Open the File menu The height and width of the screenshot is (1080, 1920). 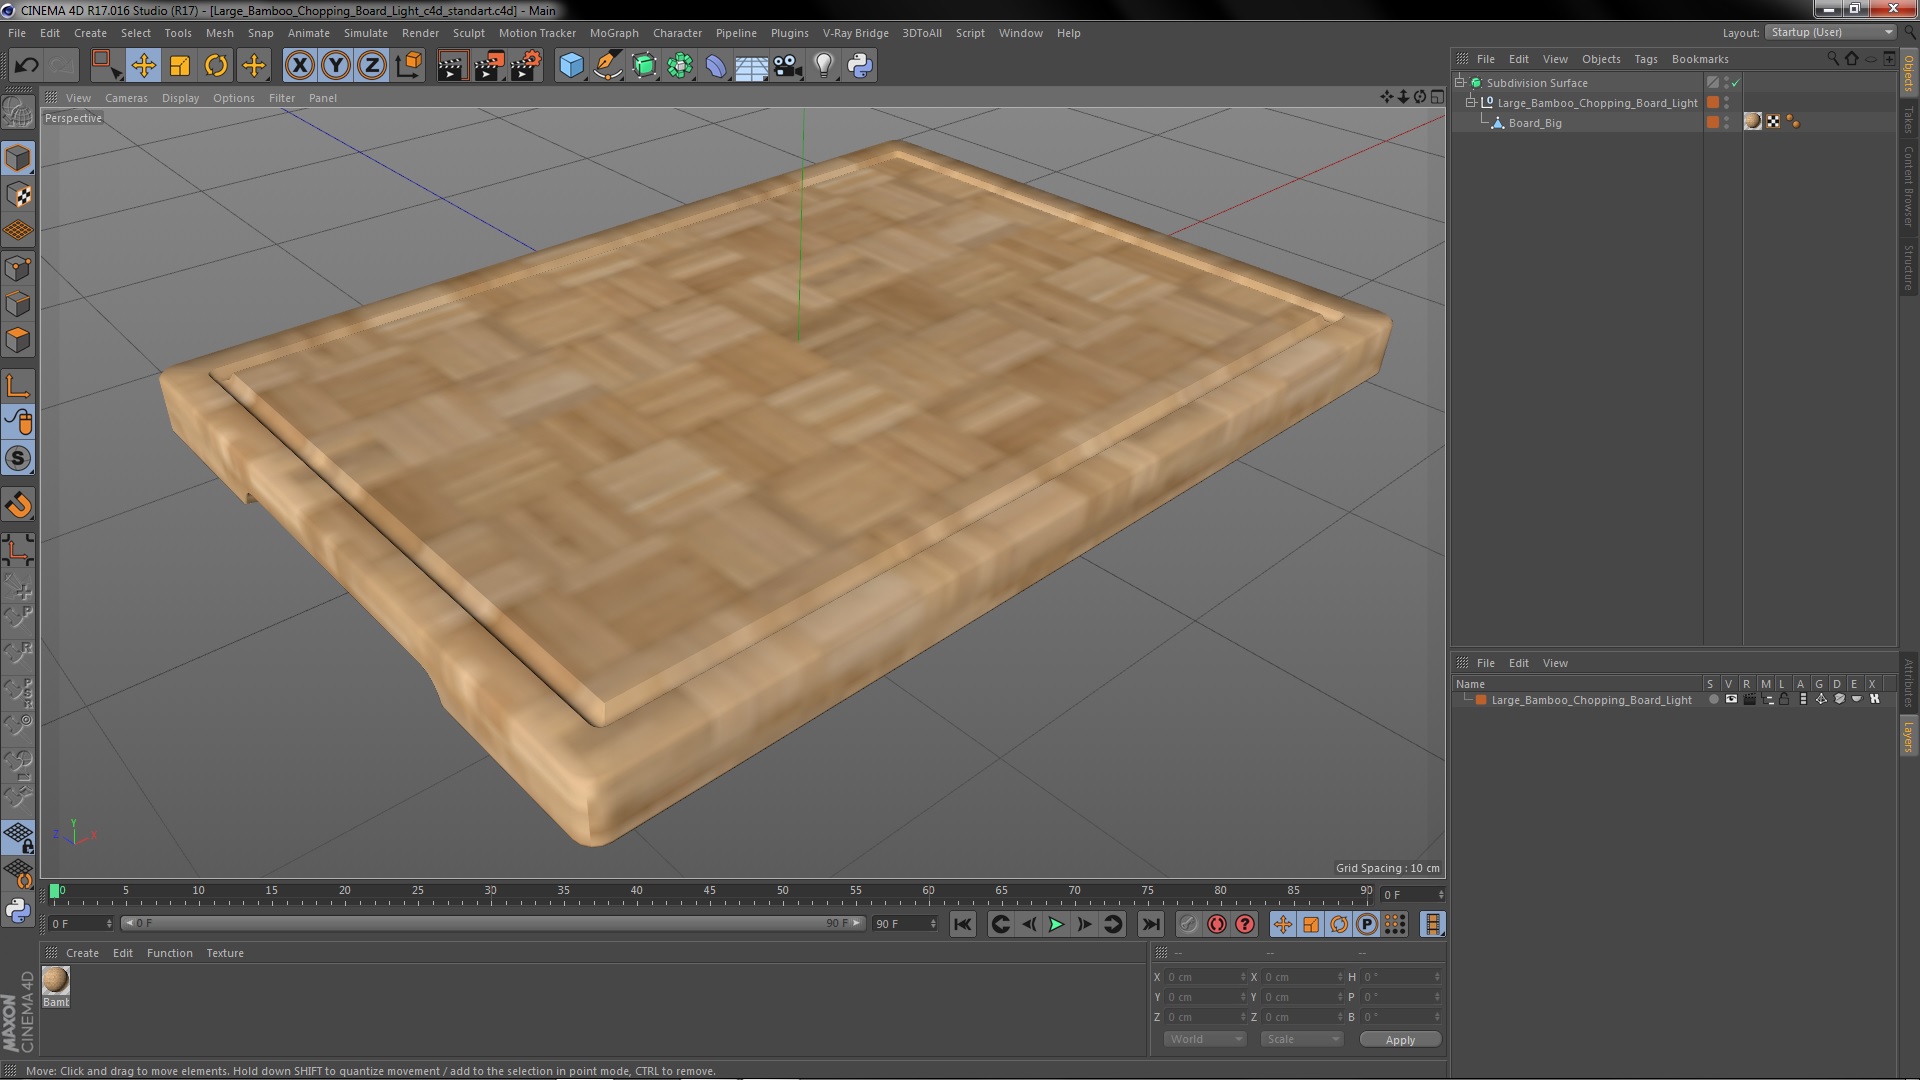click(x=17, y=33)
